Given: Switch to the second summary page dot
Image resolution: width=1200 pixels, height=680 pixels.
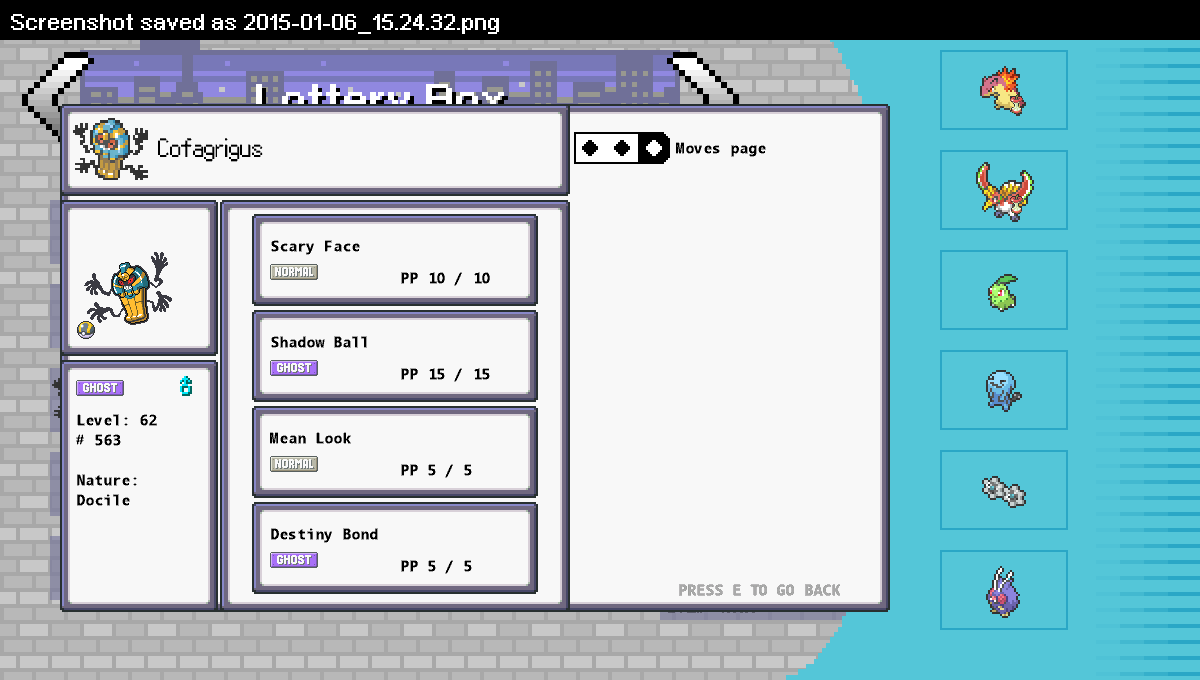Looking at the screenshot, I should pos(622,148).
